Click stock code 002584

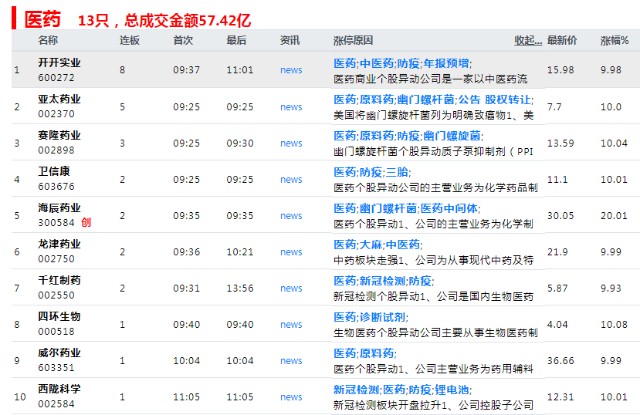56,404
